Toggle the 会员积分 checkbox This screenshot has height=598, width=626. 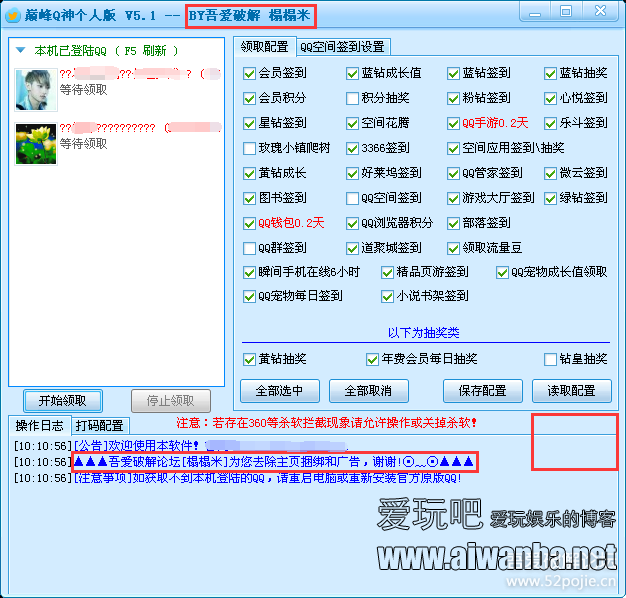[250, 98]
